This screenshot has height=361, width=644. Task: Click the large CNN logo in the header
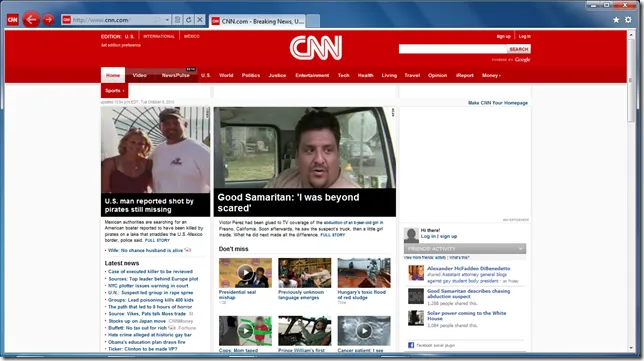(x=316, y=48)
